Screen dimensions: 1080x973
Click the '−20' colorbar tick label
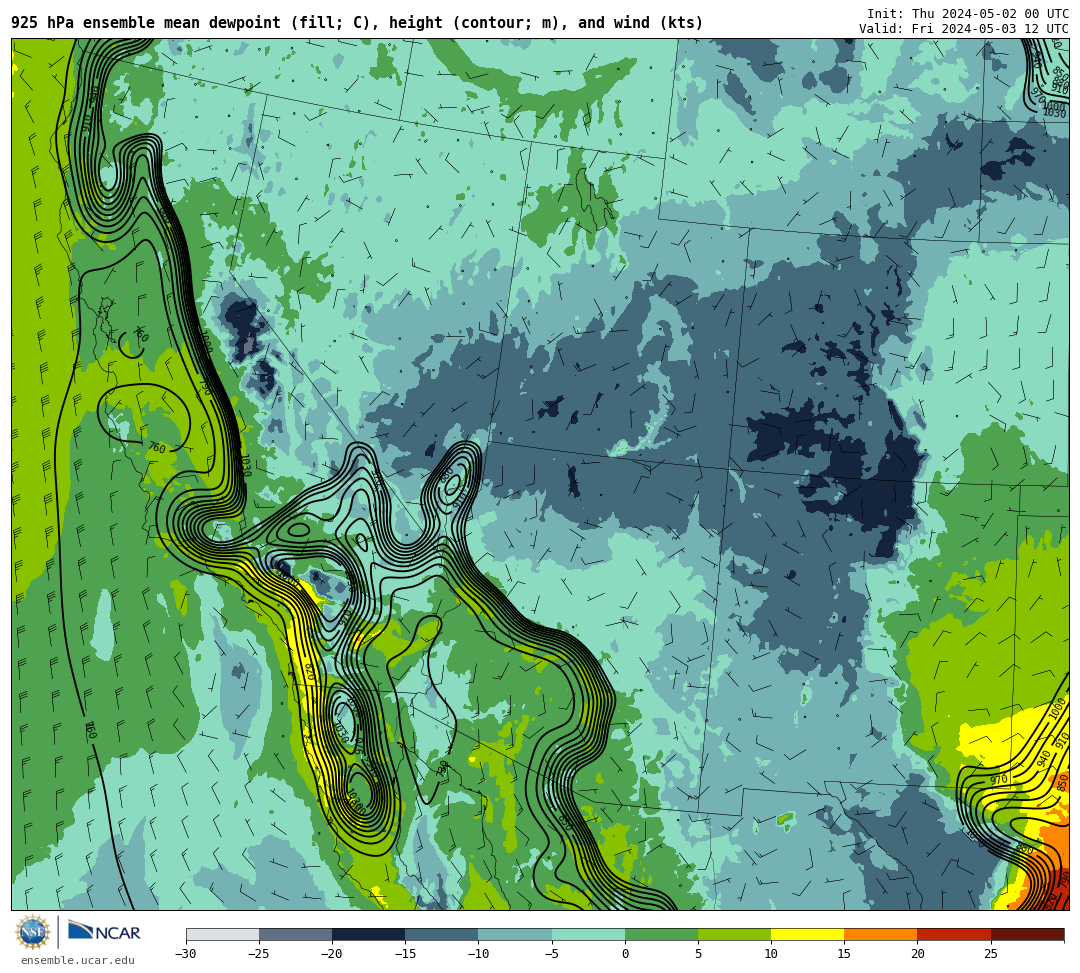[332, 954]
